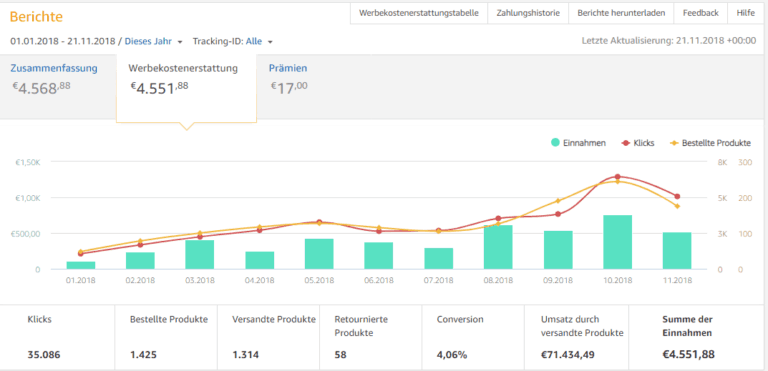Click Berichte herunterladen
The width and height of the screenshot is (768, 371).
pos(621,13)
